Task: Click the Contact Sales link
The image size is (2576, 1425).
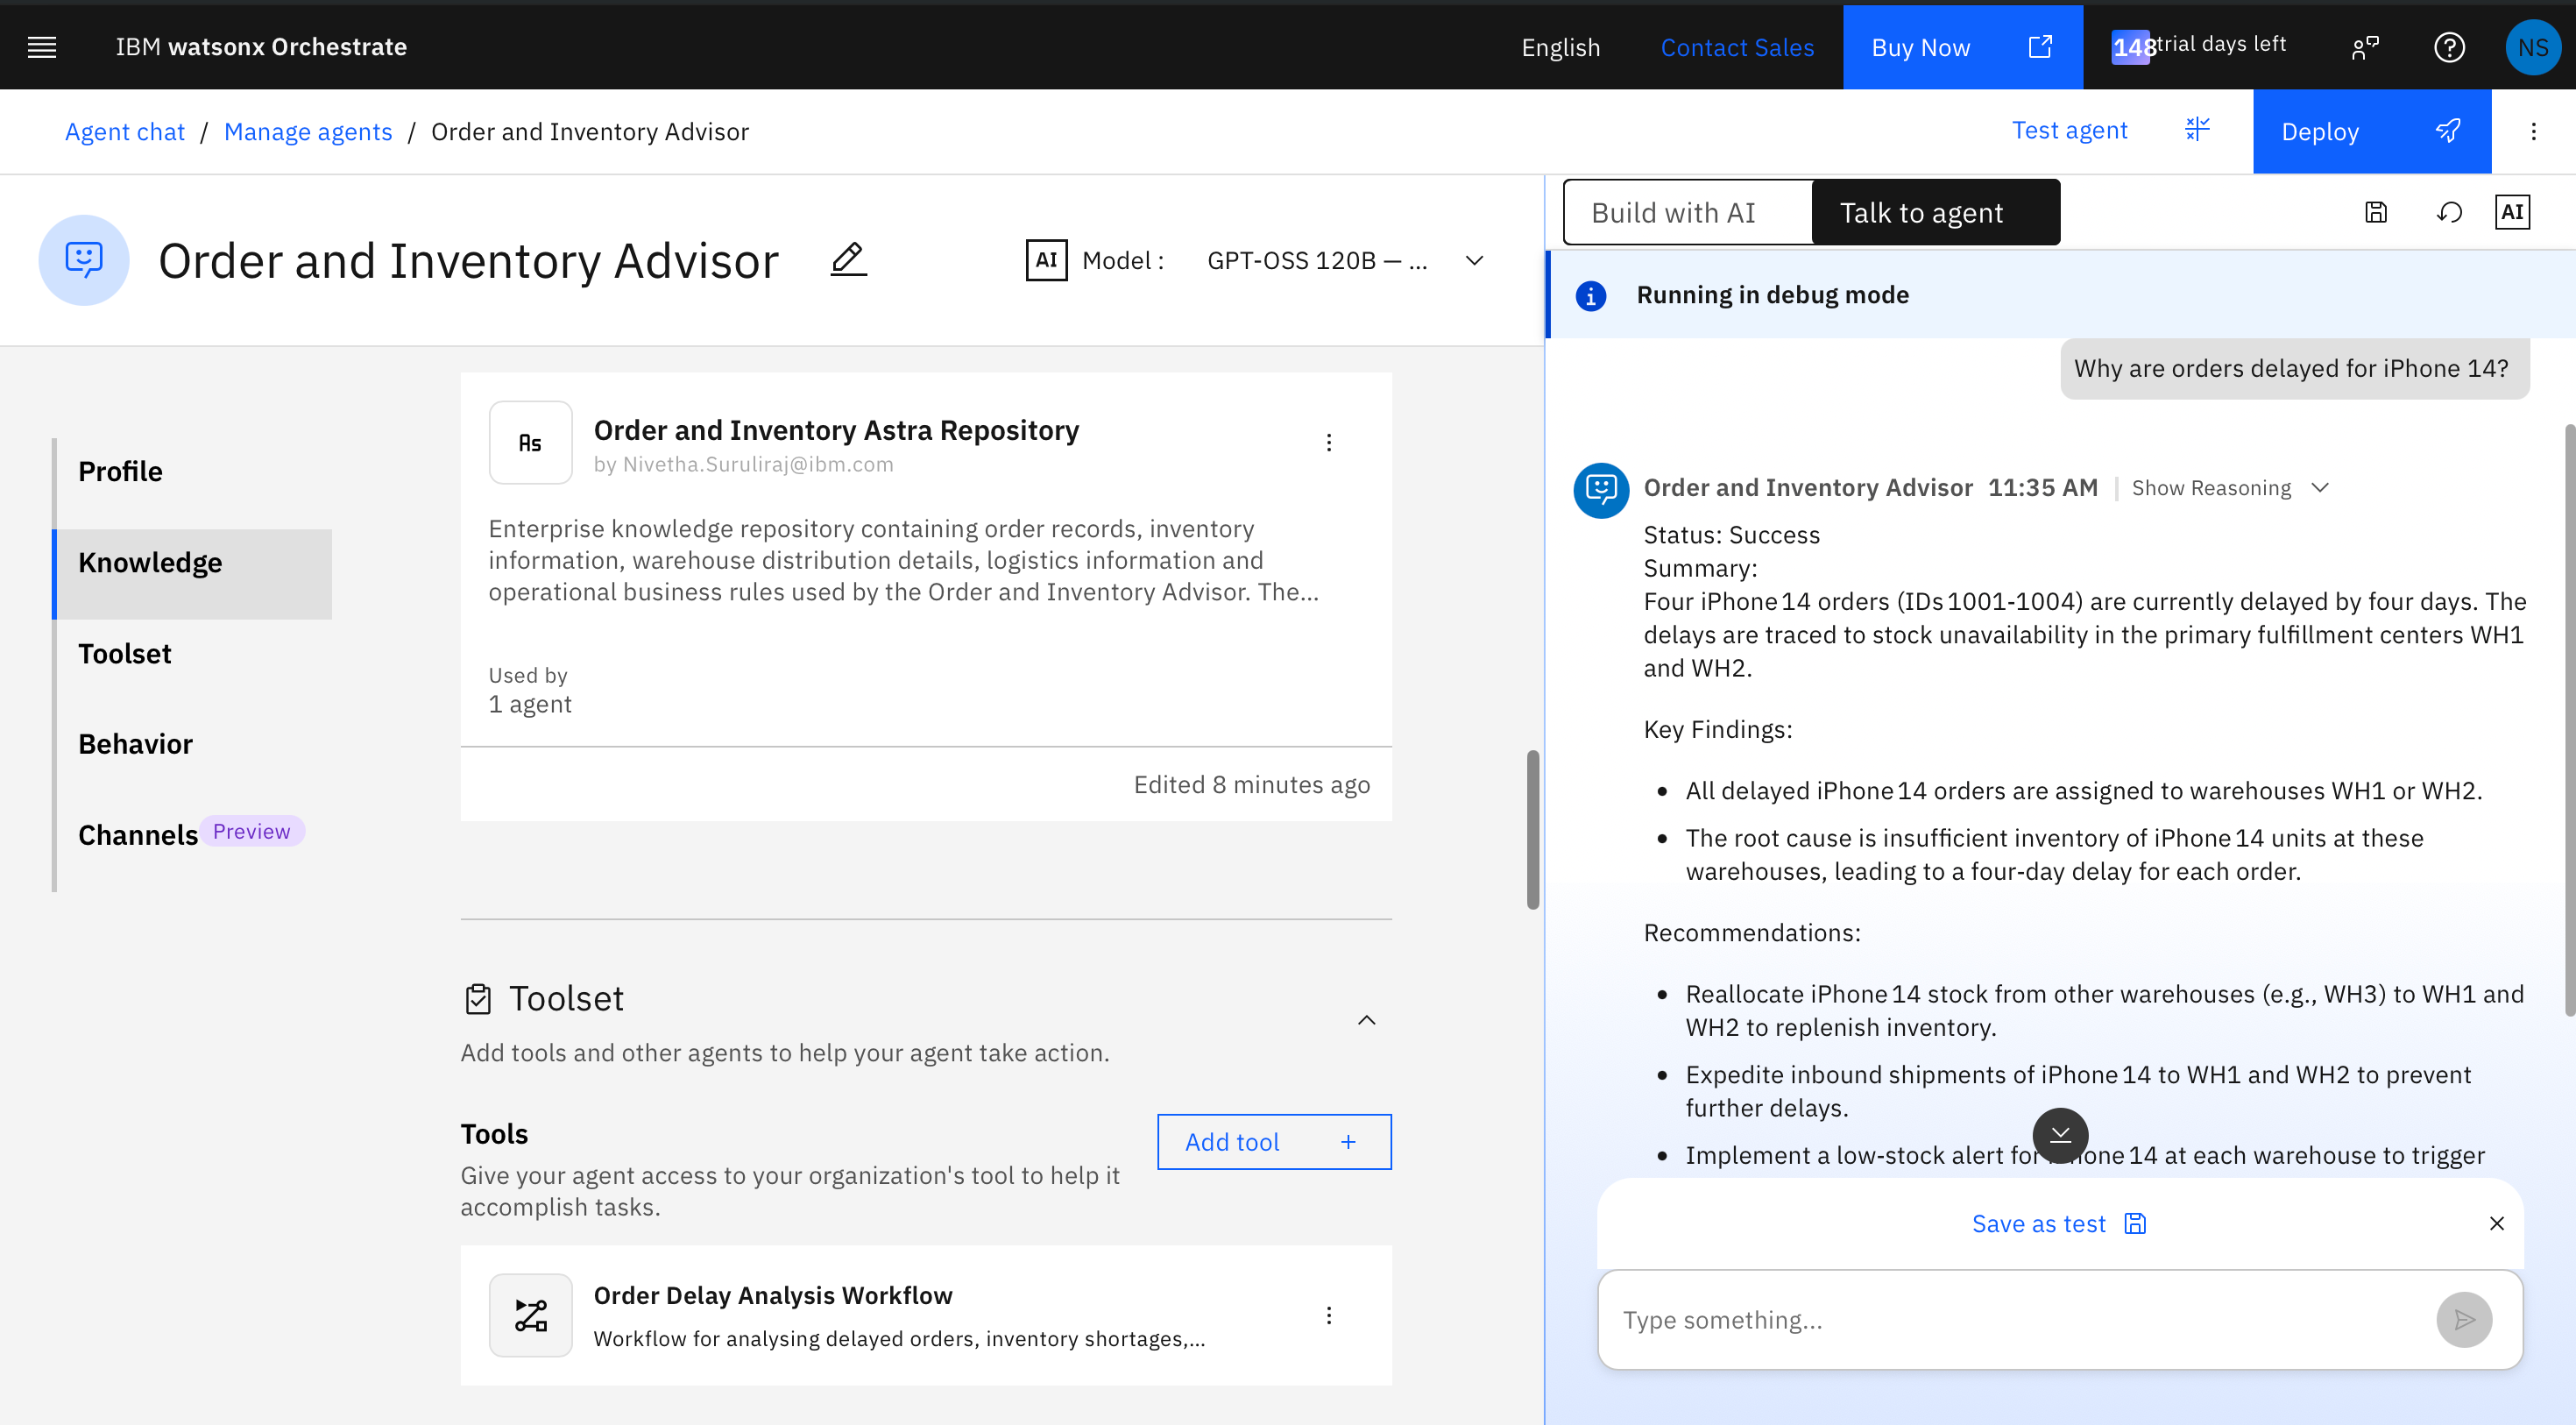Action: (1737, 47)
